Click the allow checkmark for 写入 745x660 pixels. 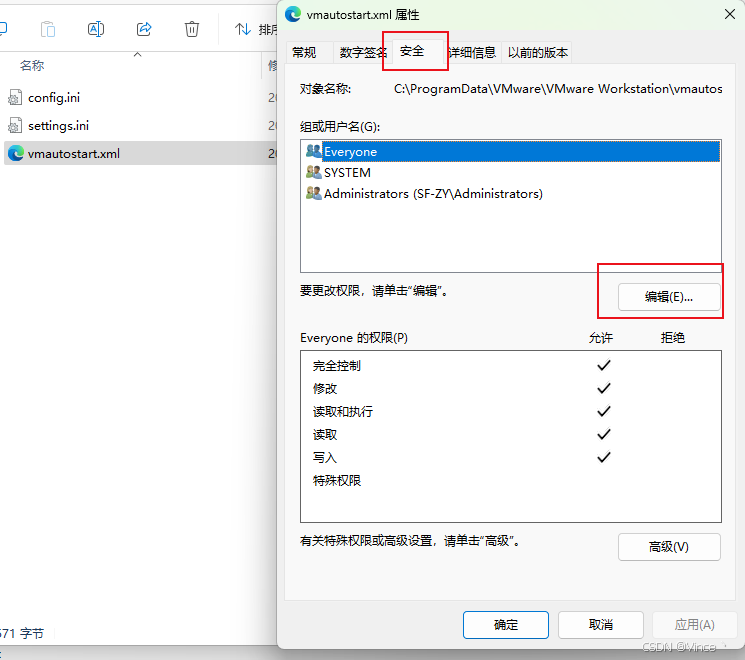click(603, 457)
